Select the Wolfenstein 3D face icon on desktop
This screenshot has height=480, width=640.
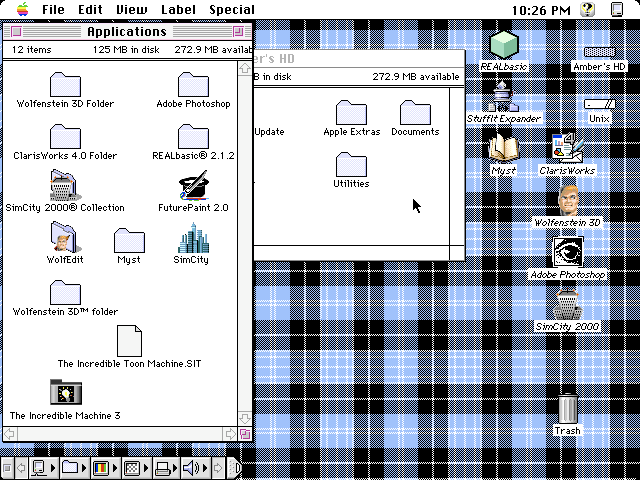[x=568, y=200]
